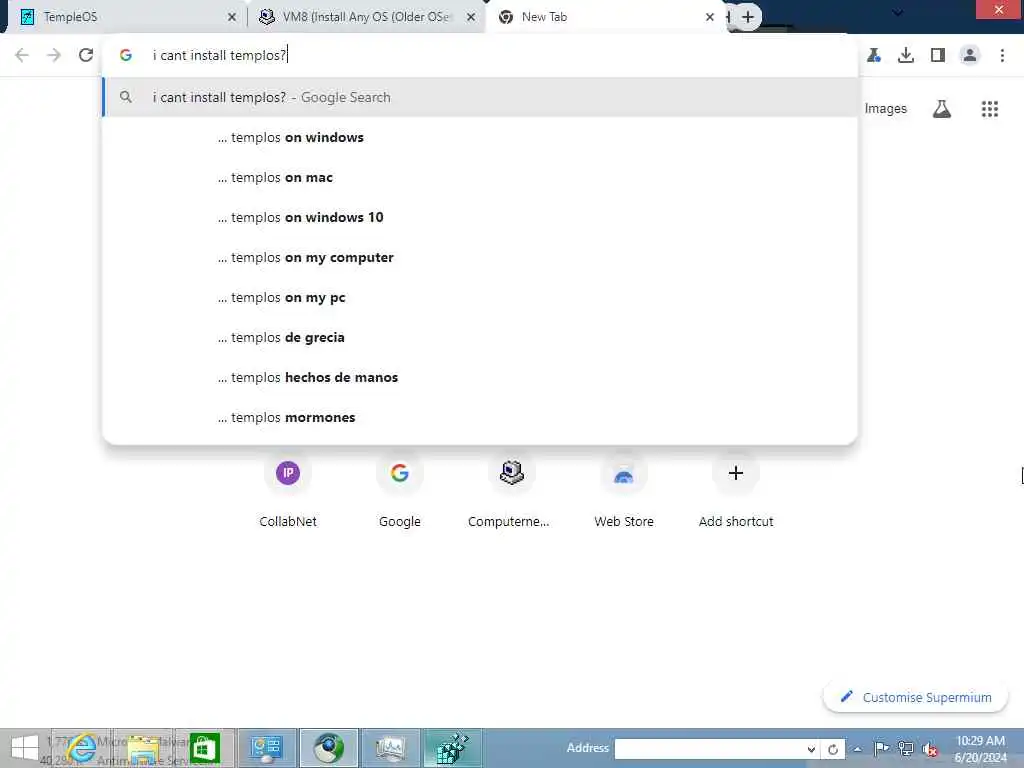Click the Add shortcut plus tile
The height and width of the screenshot is (768, 1024).
point(736,491)
